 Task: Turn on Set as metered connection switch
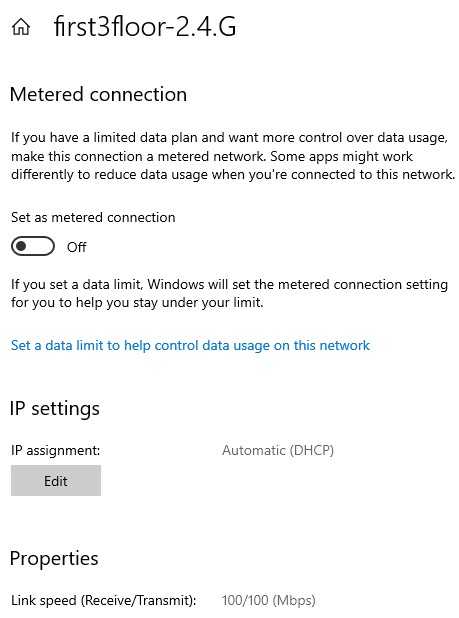(x=33, y=246)
